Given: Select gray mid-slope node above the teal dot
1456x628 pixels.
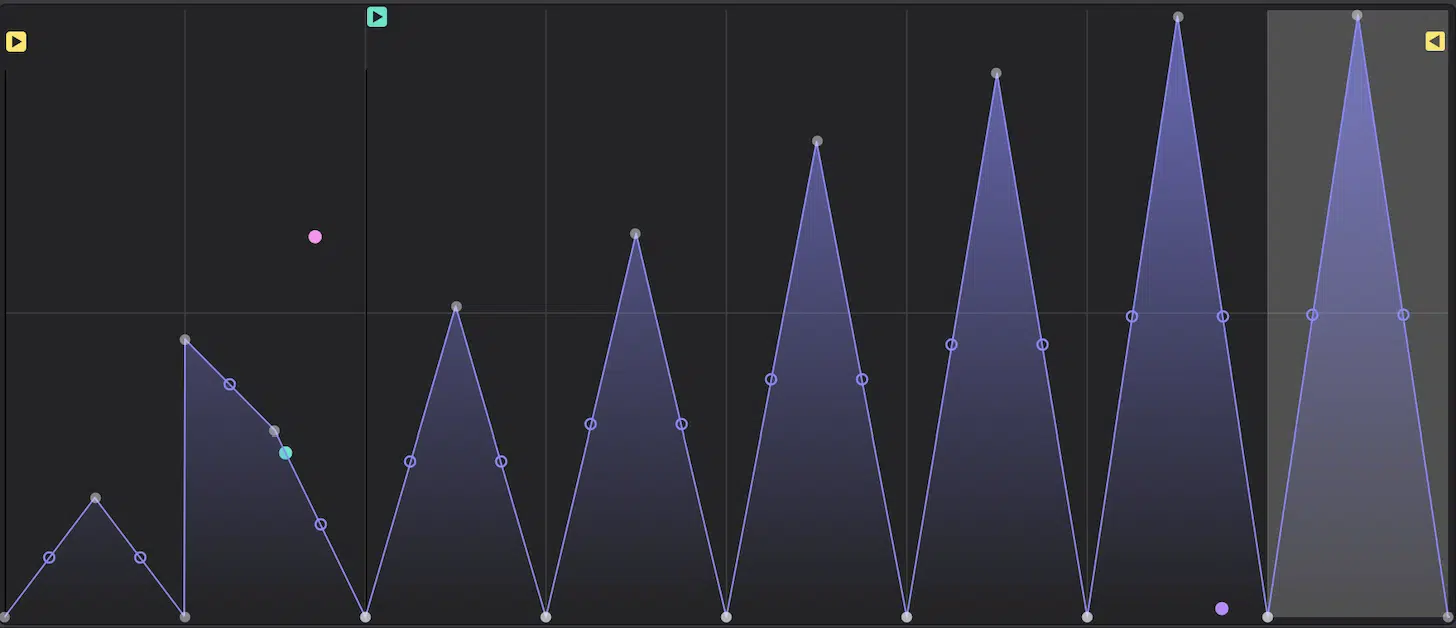Looking at the screenshot, I should coord(274,431).
